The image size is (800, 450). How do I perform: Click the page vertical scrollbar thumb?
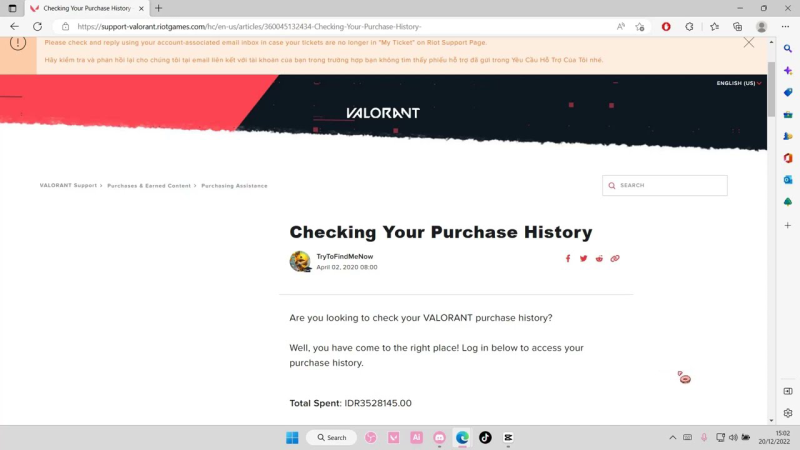[x=771, y=89]
